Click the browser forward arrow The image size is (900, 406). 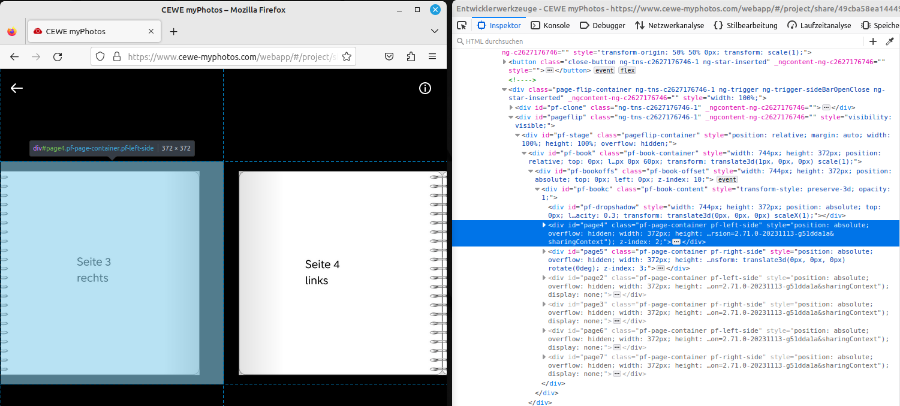point(36,57)
